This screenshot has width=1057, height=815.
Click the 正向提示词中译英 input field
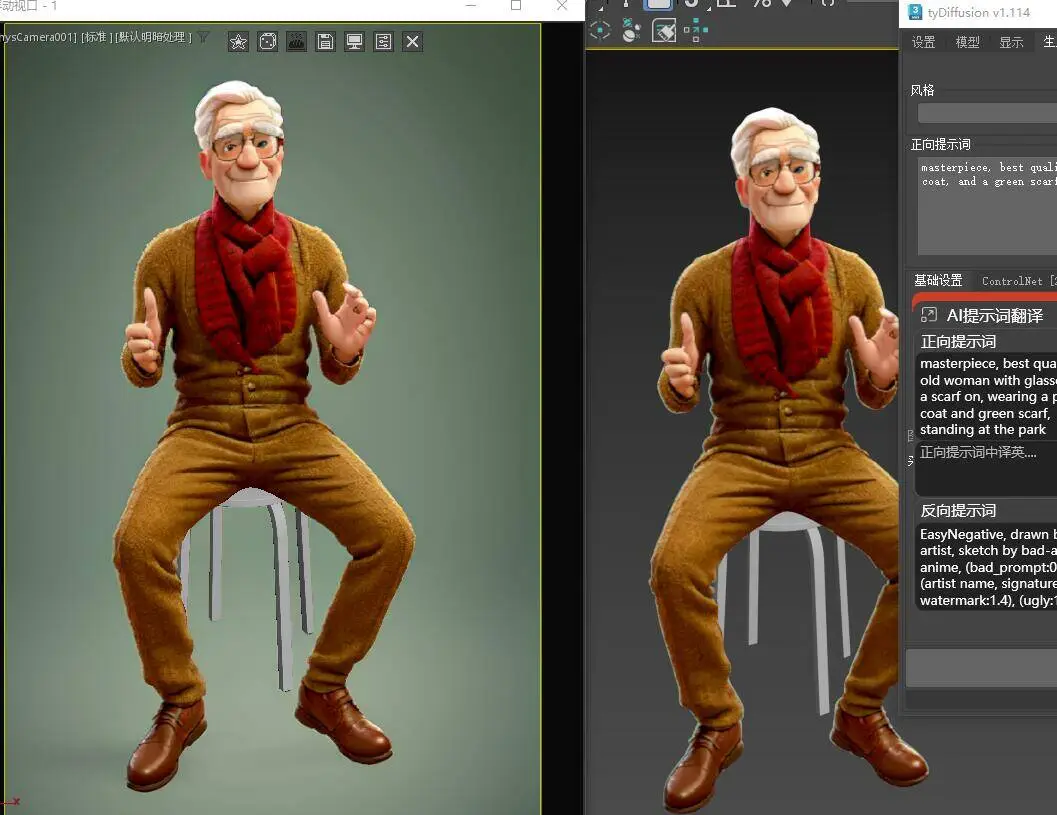(x=988, y=469)
